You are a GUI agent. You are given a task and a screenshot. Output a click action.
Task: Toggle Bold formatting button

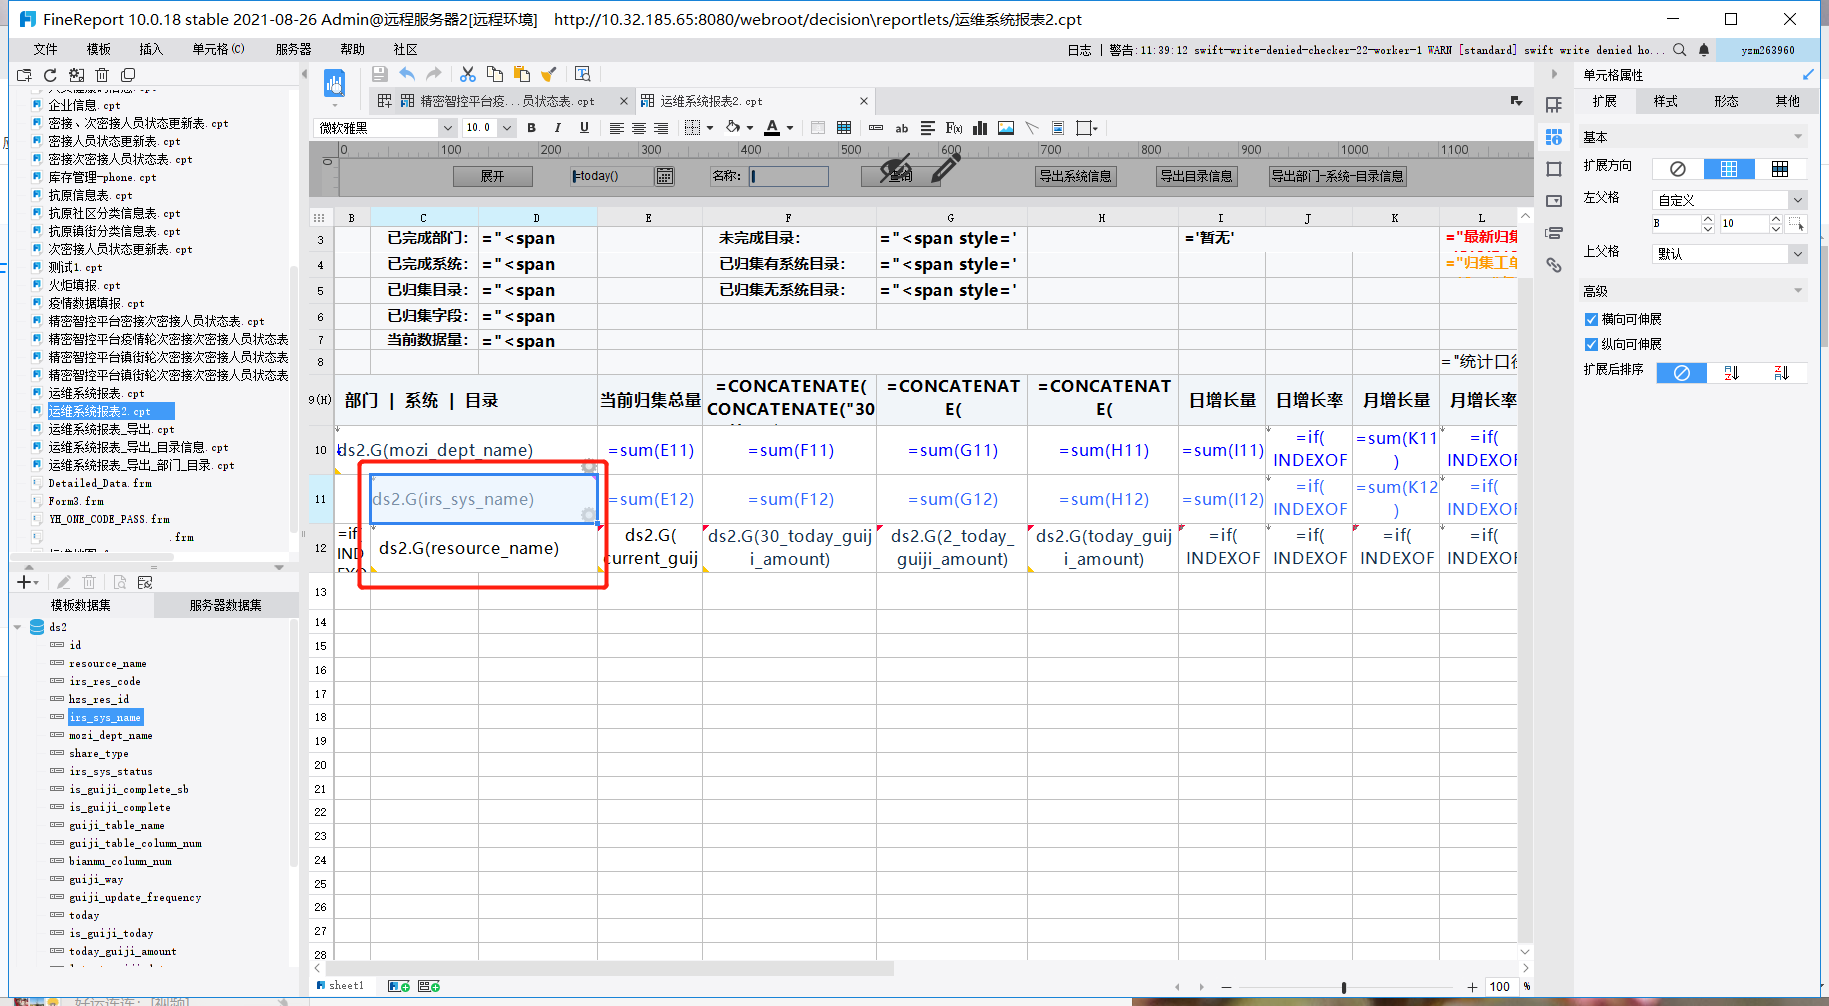(x=531, y=128)
